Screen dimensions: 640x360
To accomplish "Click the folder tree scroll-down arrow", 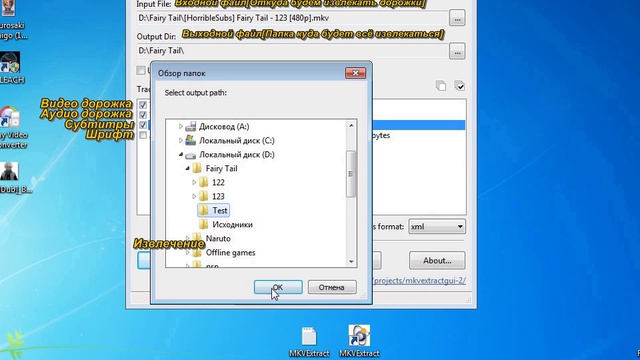I will 351,262.
